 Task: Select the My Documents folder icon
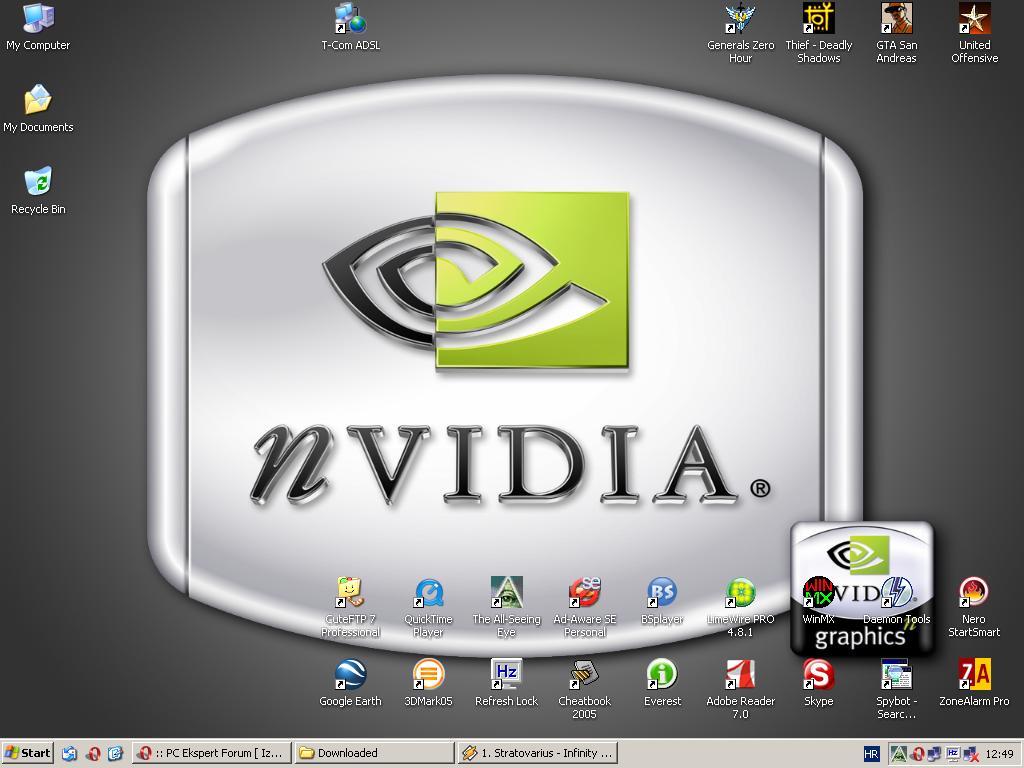[x=38, y=108]
